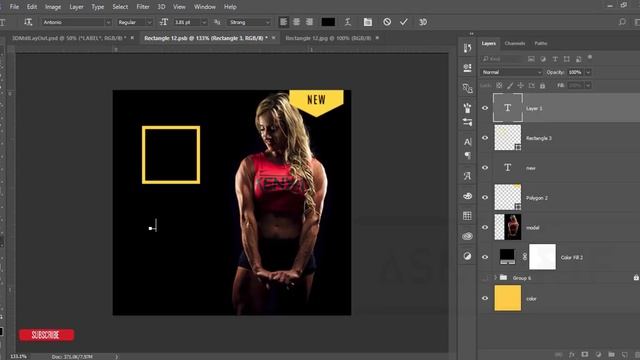Open the Opacity slider dropdown

(588, 72)
